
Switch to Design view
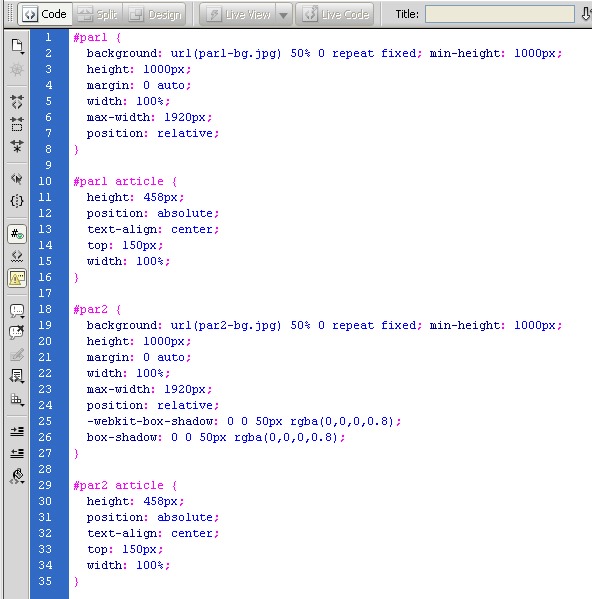pyautogui.click(x=155, y=15)
